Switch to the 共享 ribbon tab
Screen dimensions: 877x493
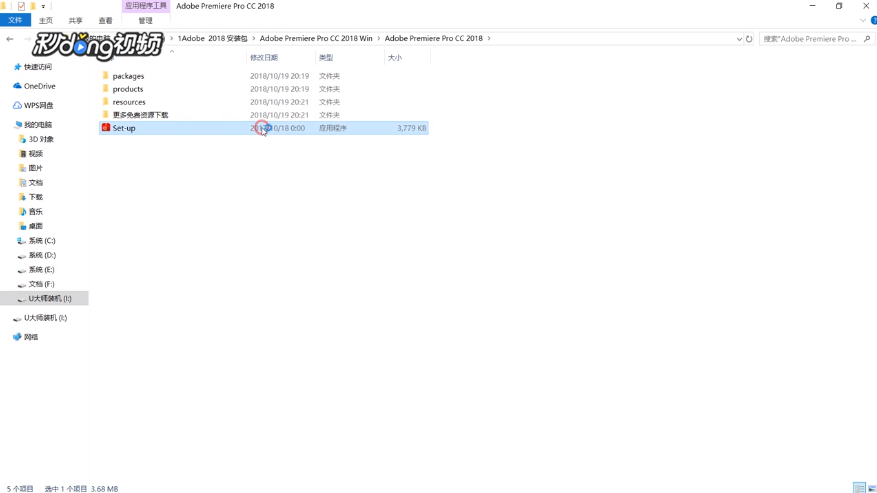point(76,21)
